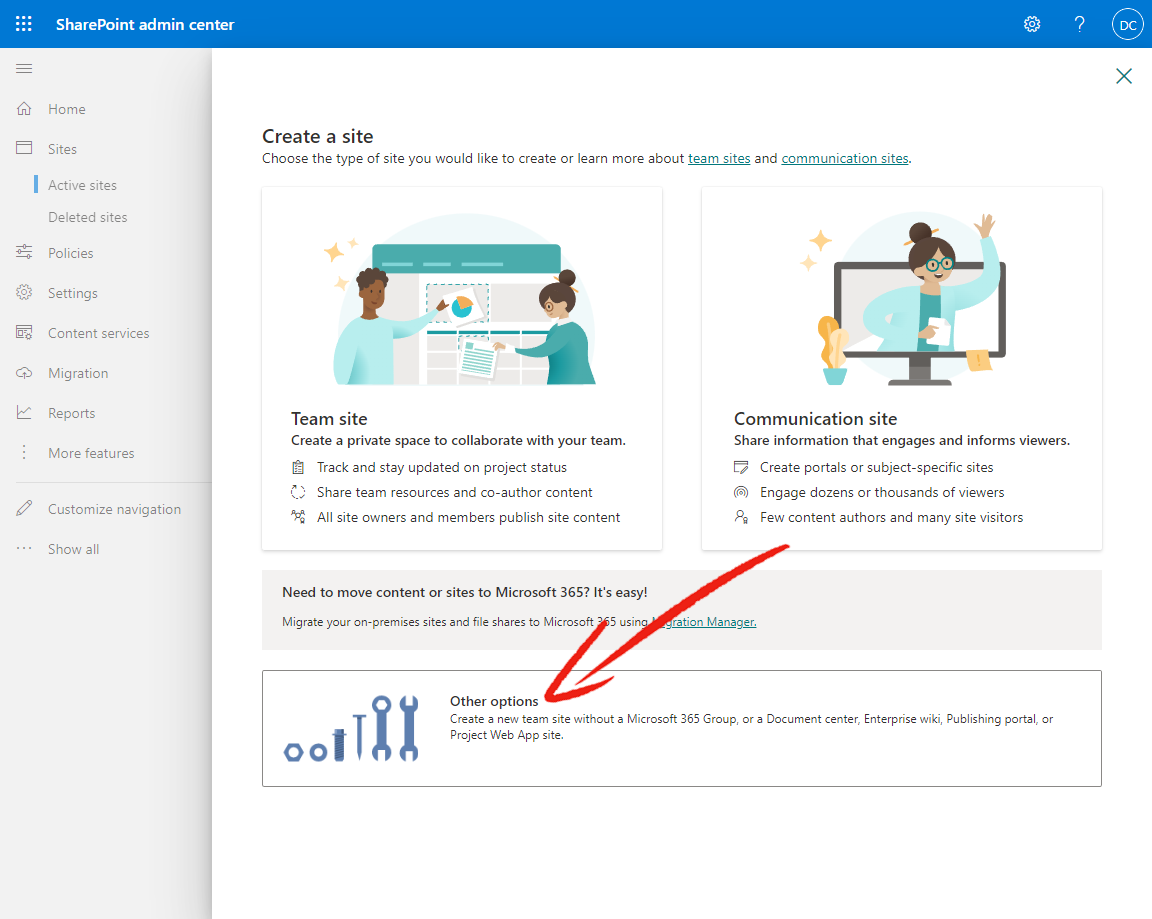Open the app launcher waffle icon

click(x=24, y=24)
